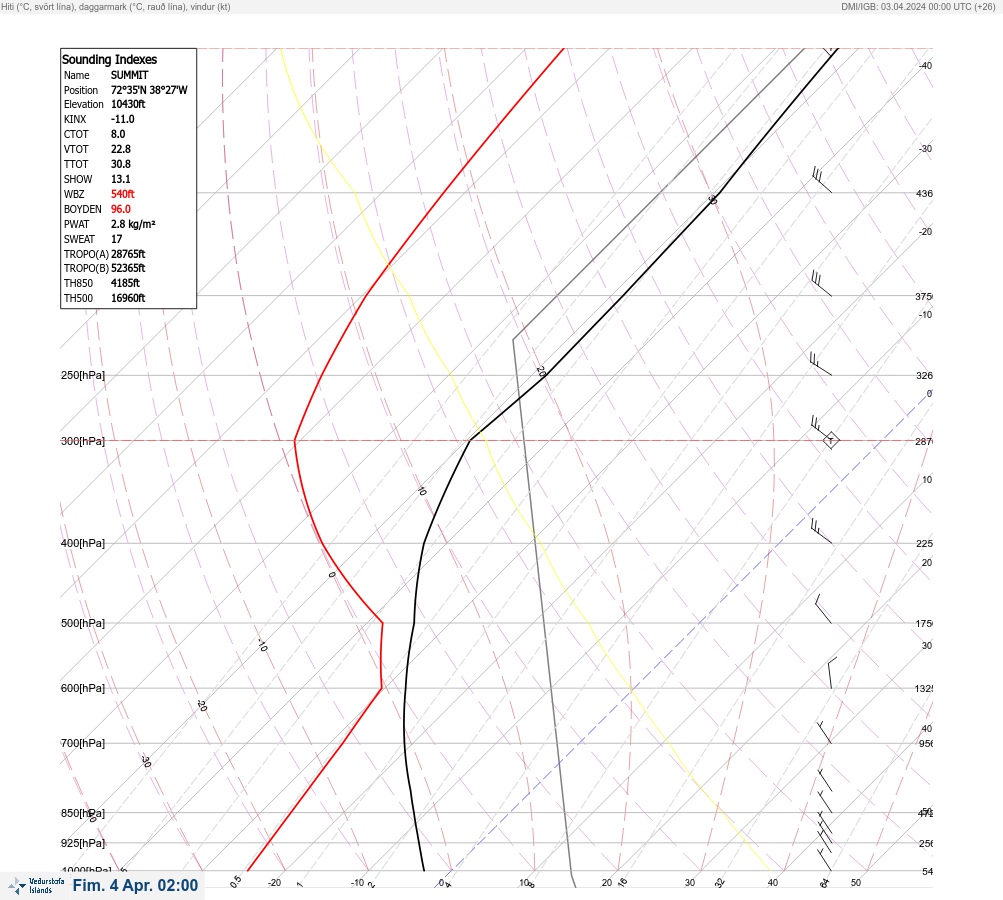Click the TH850 value '4185ft'

click(x=125, y=283)
